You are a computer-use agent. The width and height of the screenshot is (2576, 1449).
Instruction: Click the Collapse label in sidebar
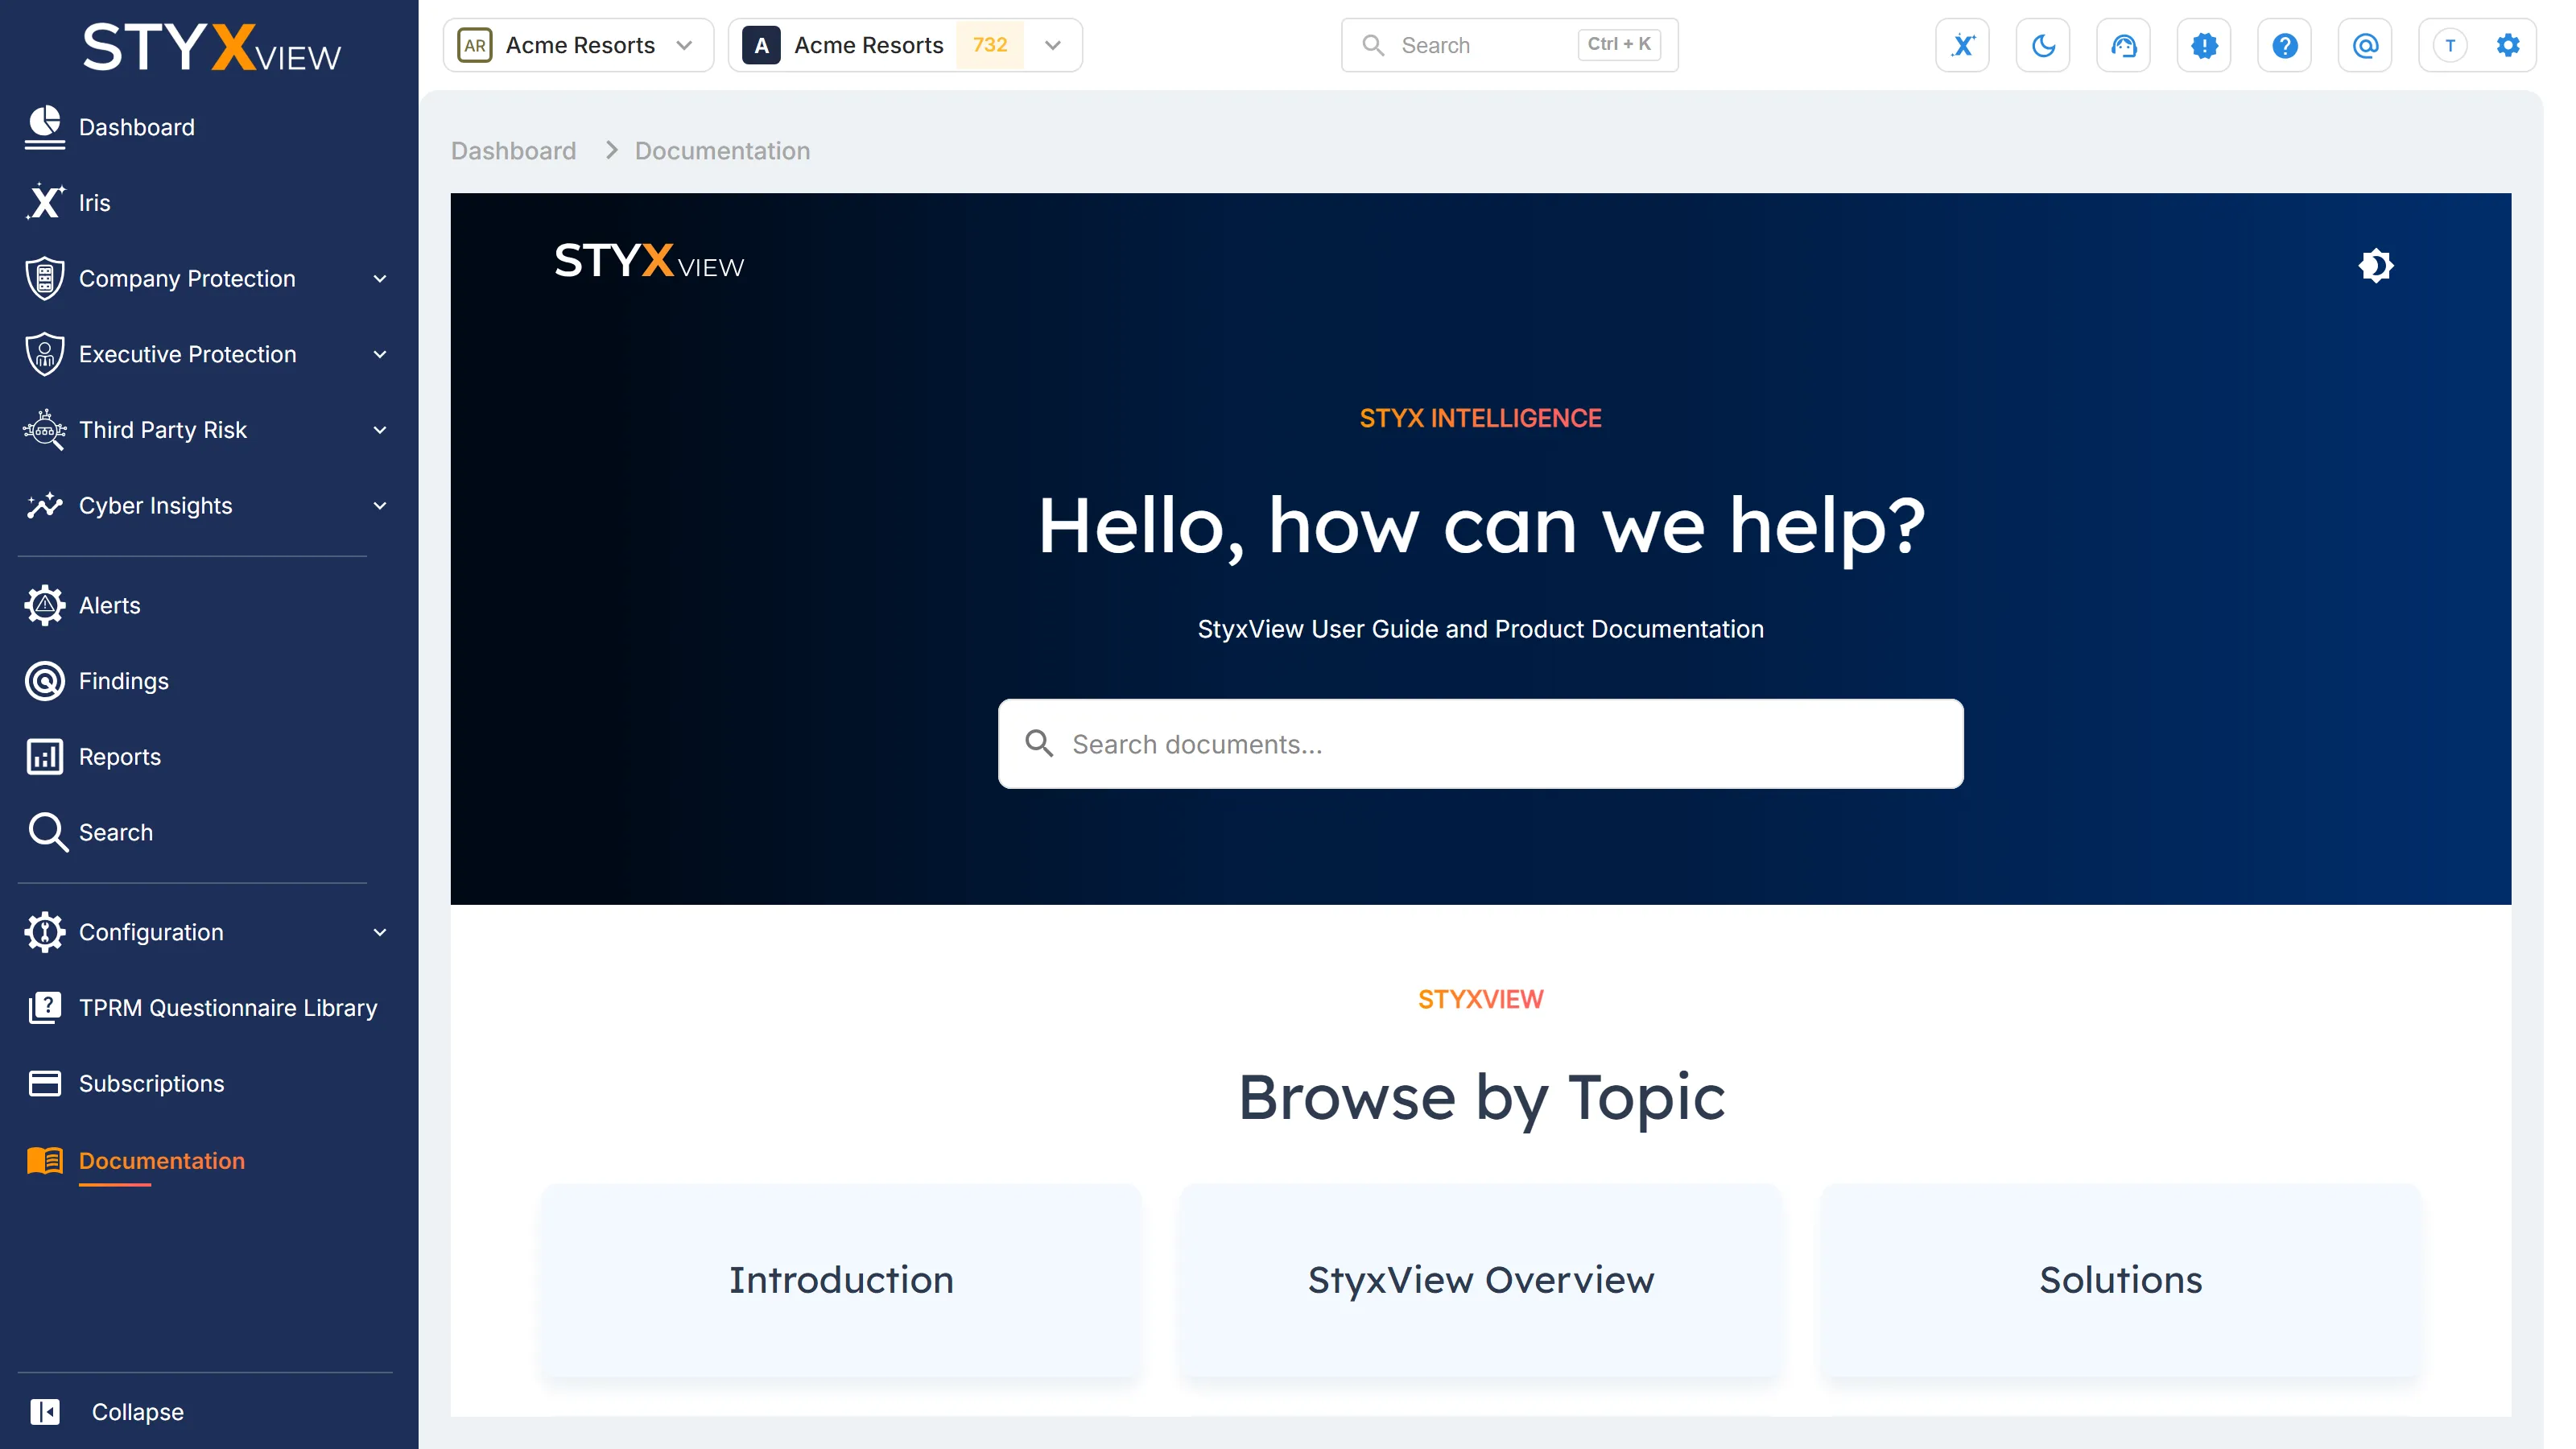[x=138, y=1411]
